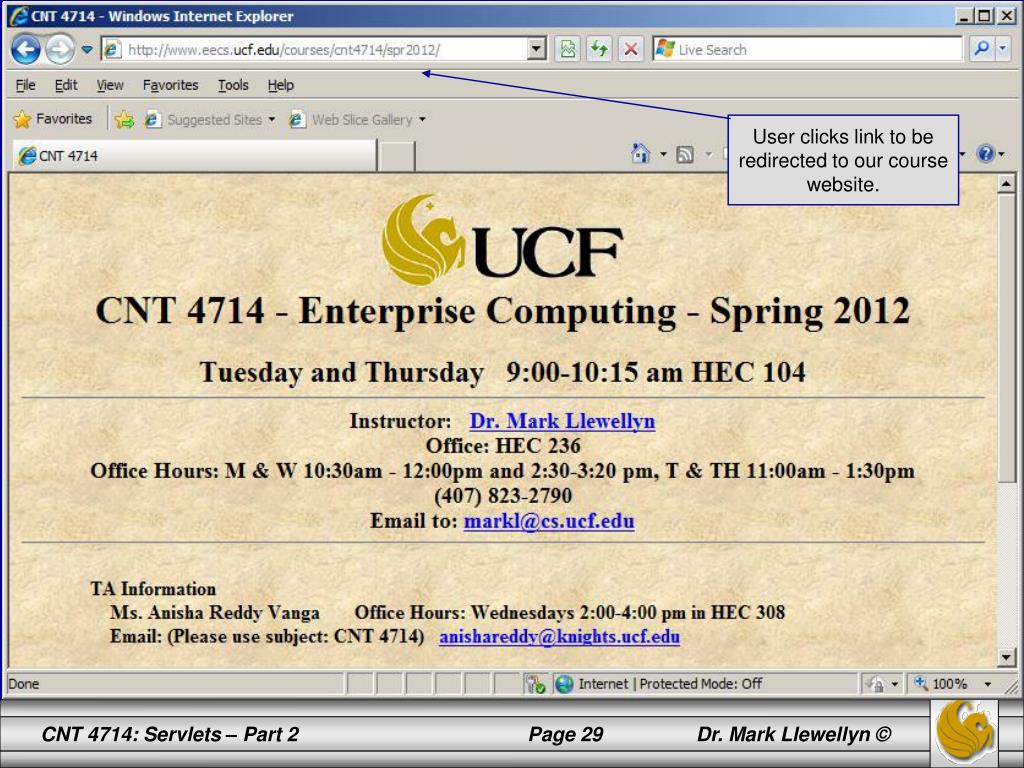Open the Help menu
This screenshot has height=768, width=1024.
[281, 85]
